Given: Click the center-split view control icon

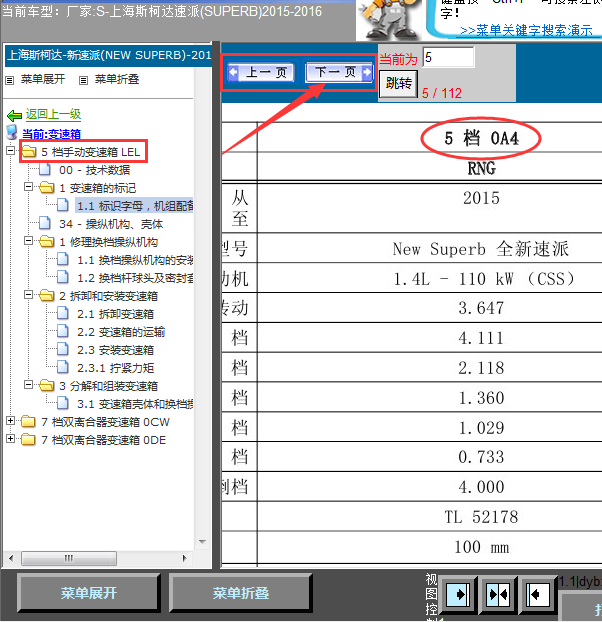Looking at the screenshot, I should point(498,595).
